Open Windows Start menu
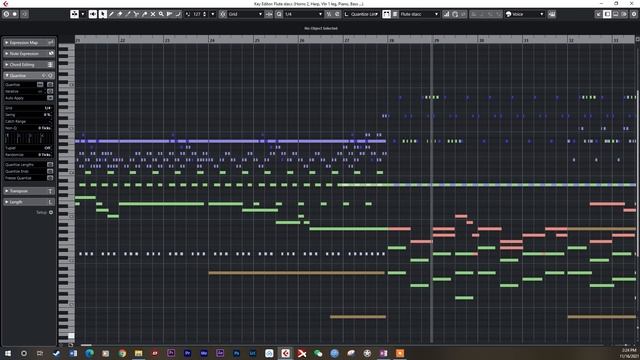Screen dimensions: 640x360 (x=7, y=353)
